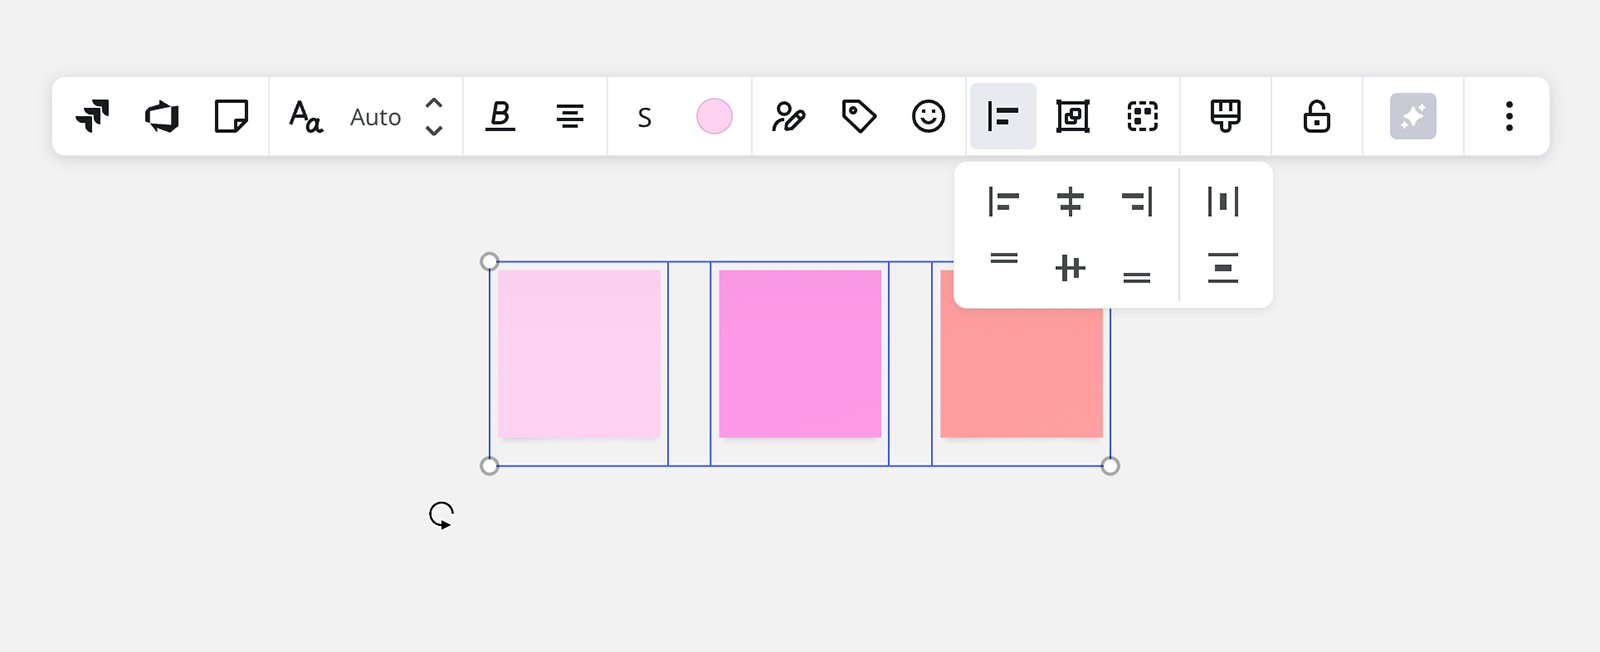Select the sticky note icon

pos(231,116)
